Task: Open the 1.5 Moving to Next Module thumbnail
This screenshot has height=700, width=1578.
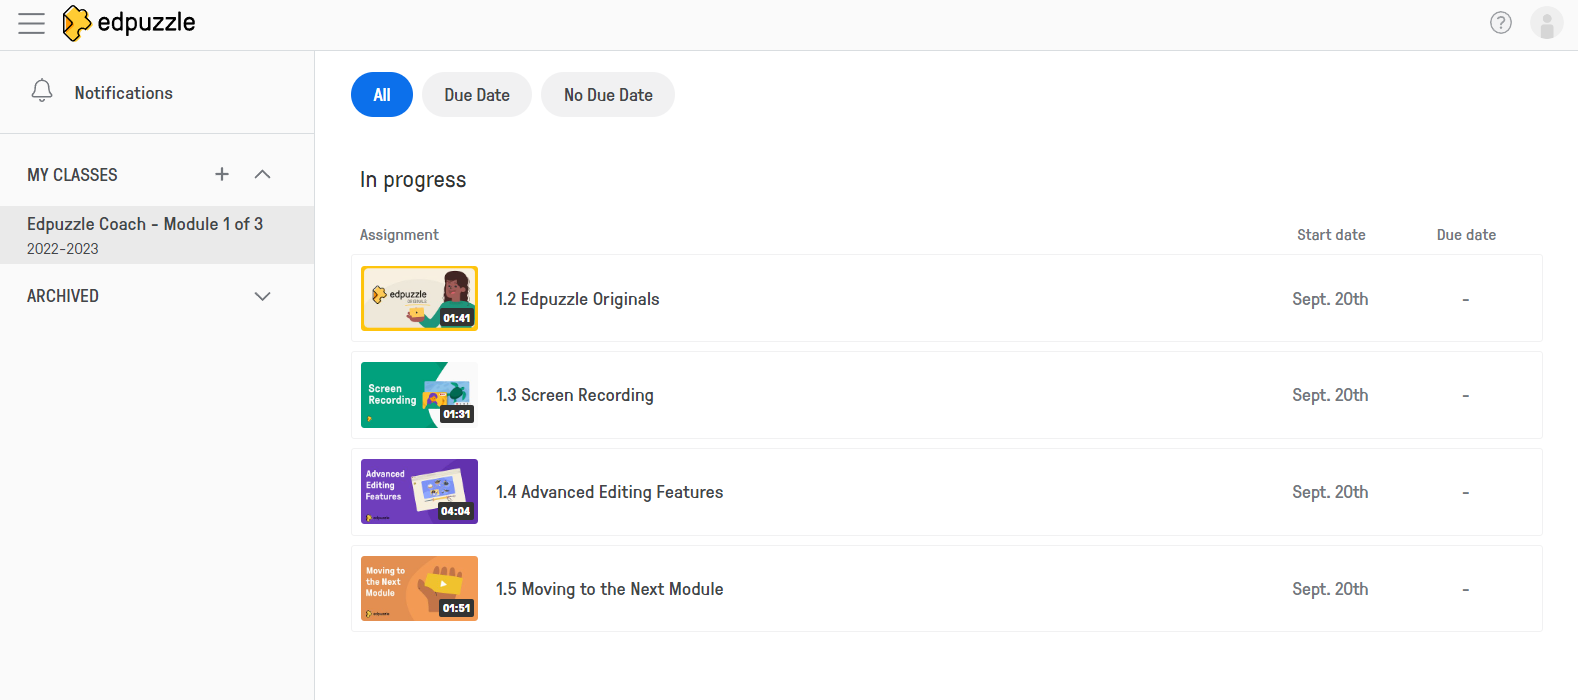Action: pos(419,589)
